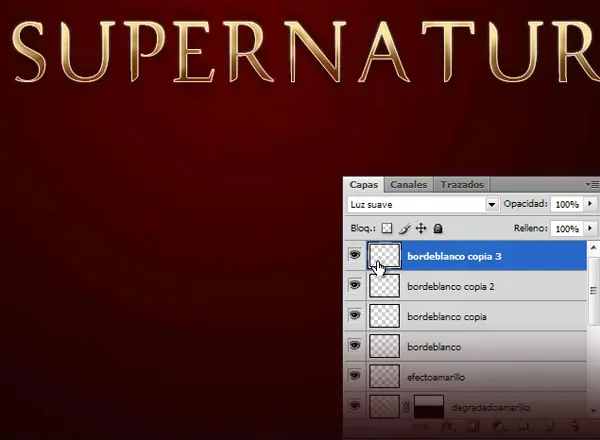Screen dimensions: 600x440
Task: Select the bordeblanco copia layer name
Action: (x=447, y=317)
